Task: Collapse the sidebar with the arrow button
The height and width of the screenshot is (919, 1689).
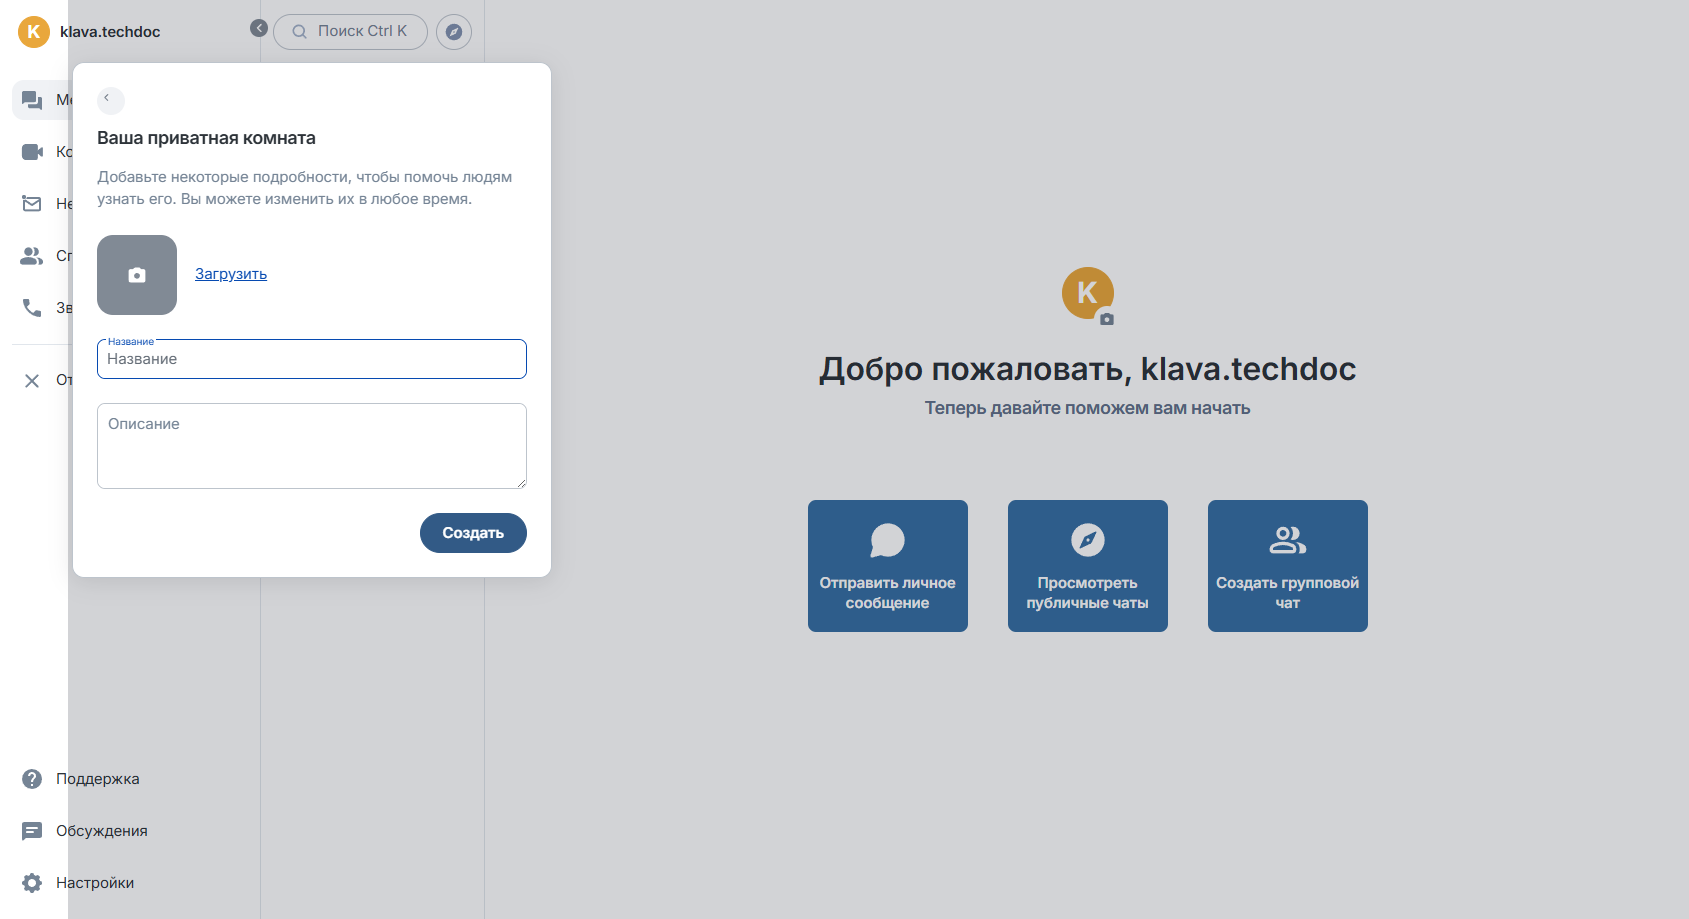Action: pos(259,28)
